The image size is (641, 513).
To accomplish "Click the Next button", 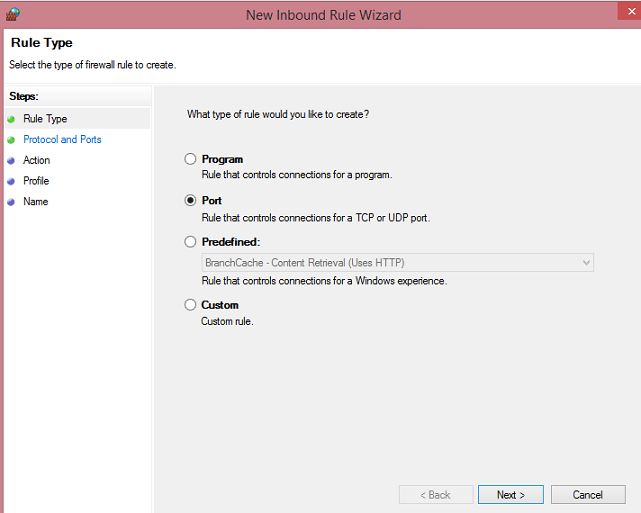I will click(511, 495).
